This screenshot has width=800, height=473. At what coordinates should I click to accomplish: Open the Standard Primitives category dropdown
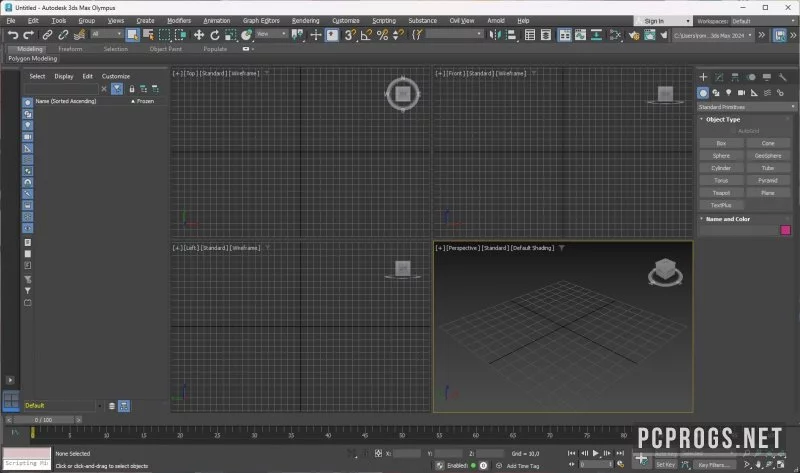[746, 107]
